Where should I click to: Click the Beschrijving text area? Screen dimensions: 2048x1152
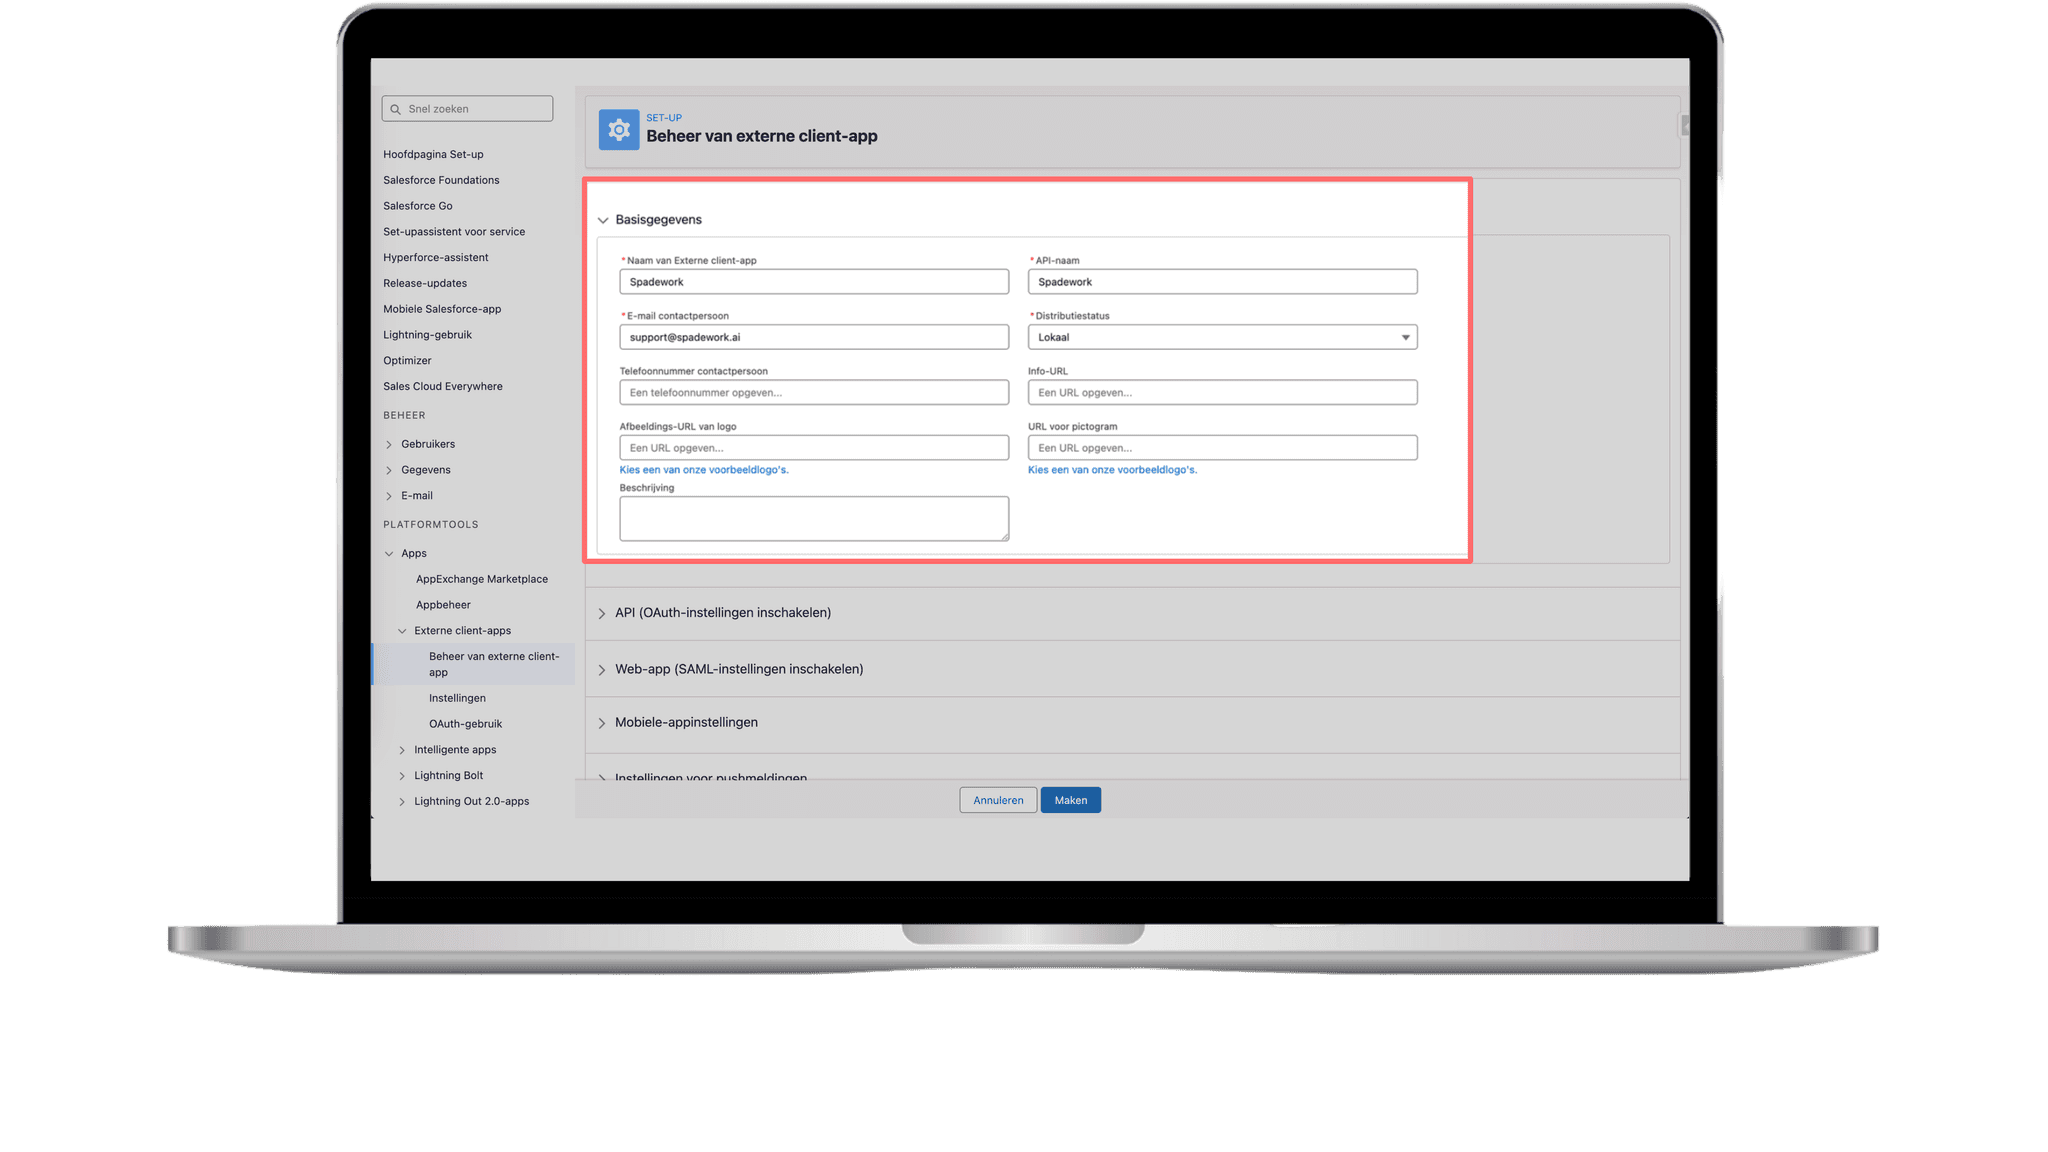pyautogui.click(x=813, y=518)
